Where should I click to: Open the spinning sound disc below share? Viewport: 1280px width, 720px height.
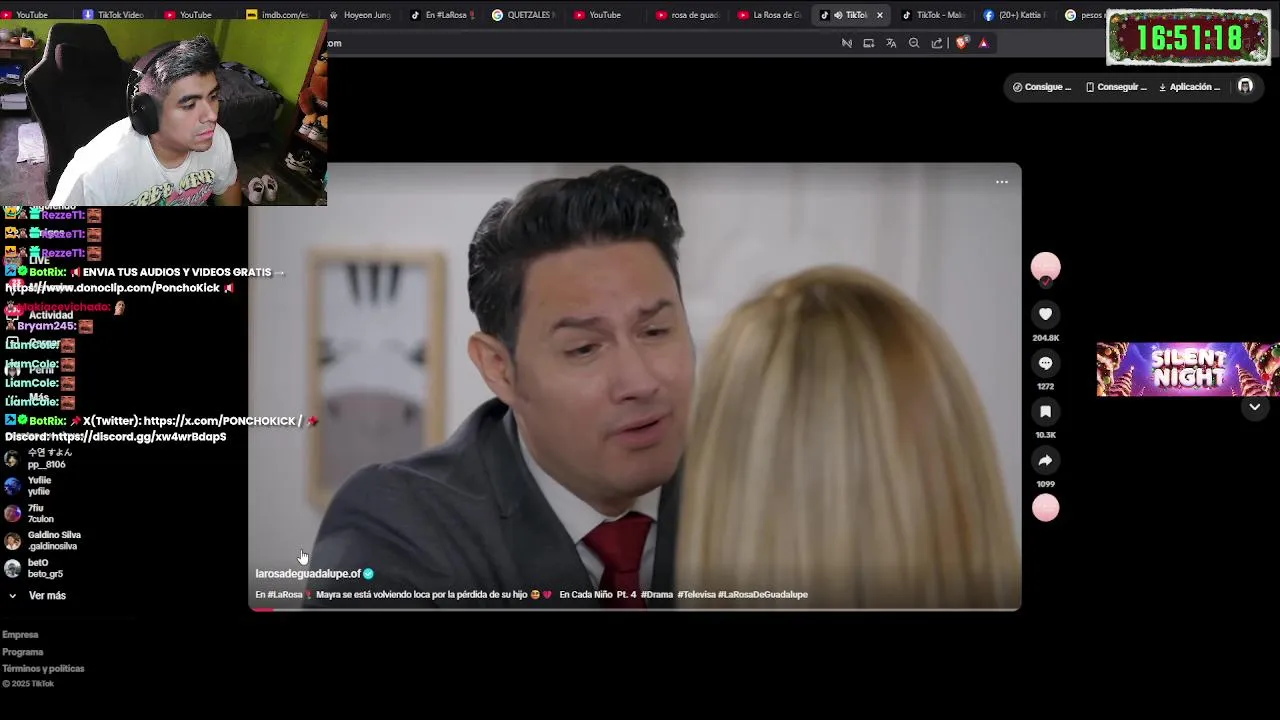point(1045,508)
